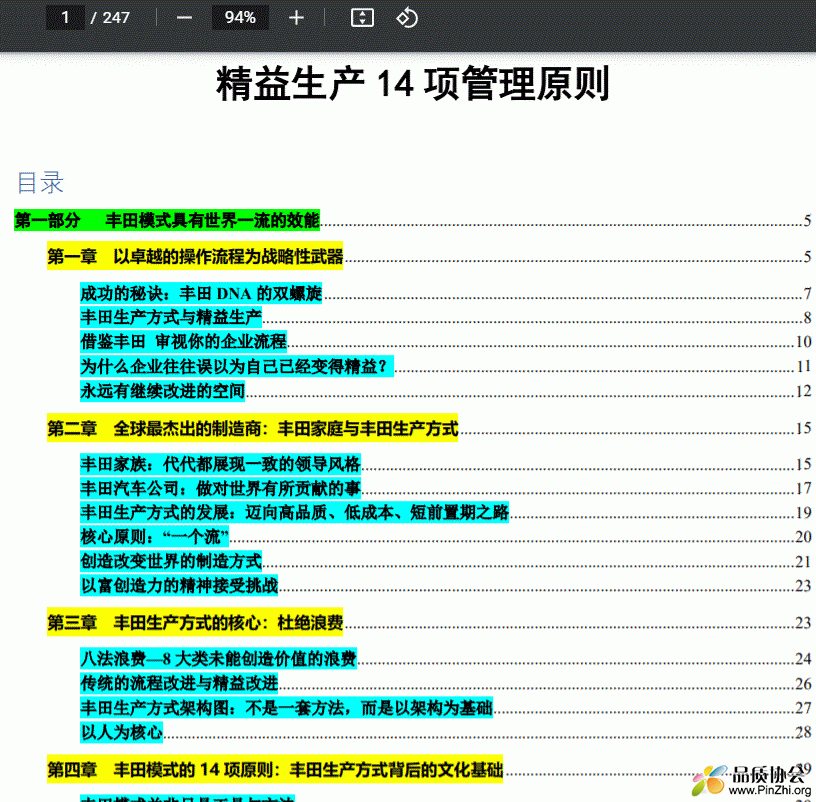Open the green 第一部分 丰田模式具有世界一流的效能 entry
This screenshot has height=802, width=816.
coord(167,221)
